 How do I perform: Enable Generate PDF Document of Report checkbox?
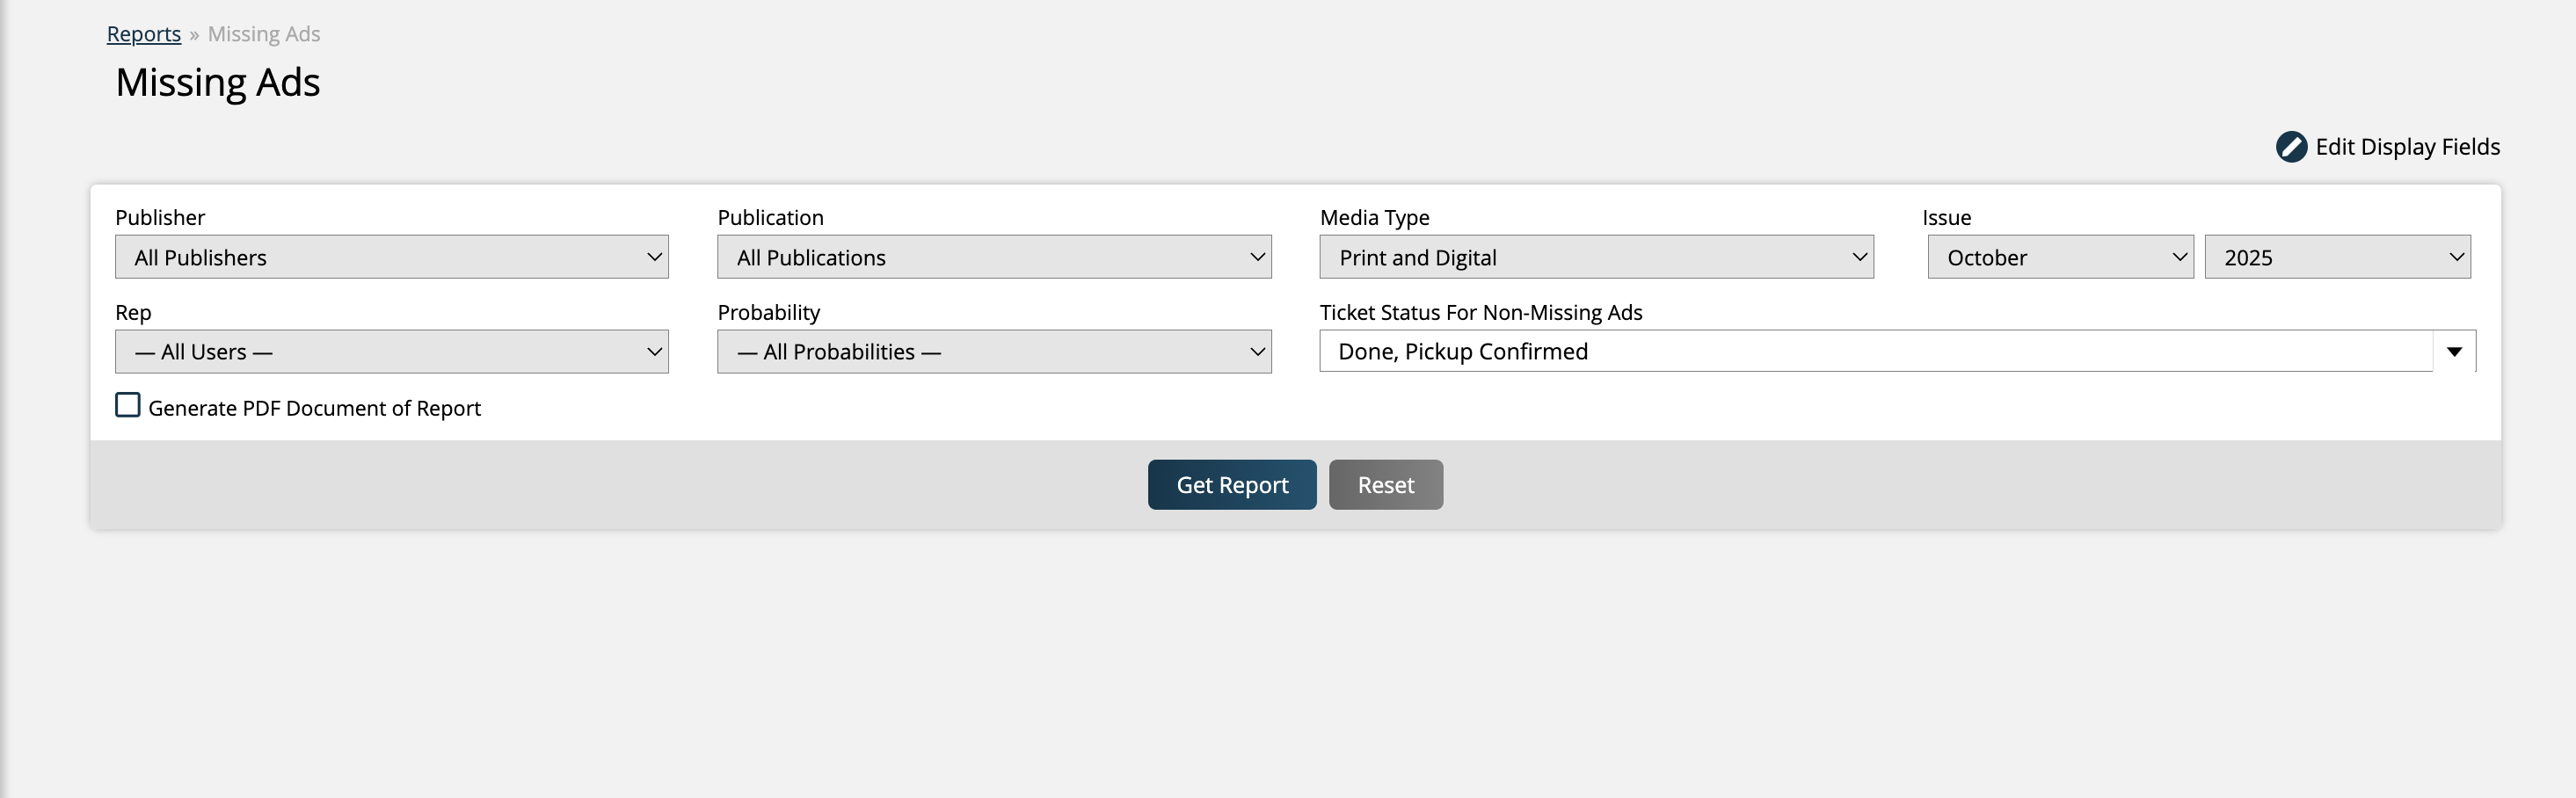(128, 405)
